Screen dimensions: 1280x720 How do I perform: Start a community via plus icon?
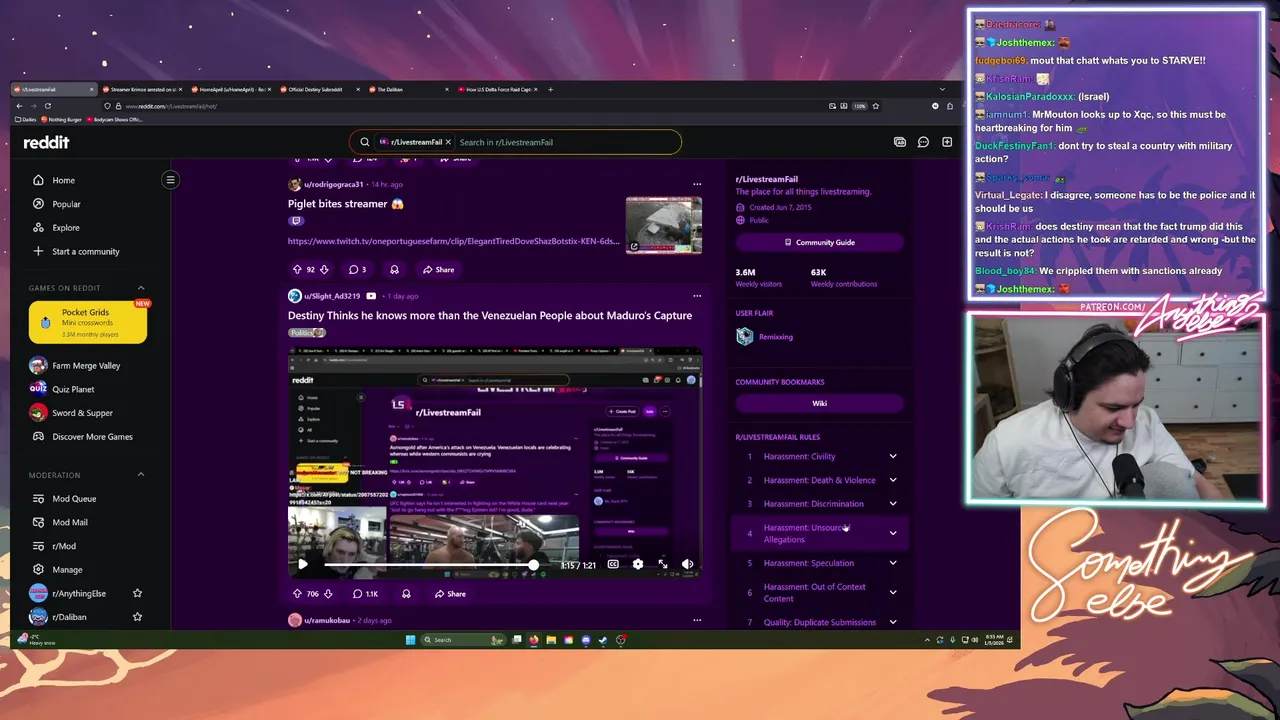[x=38, y=251]
